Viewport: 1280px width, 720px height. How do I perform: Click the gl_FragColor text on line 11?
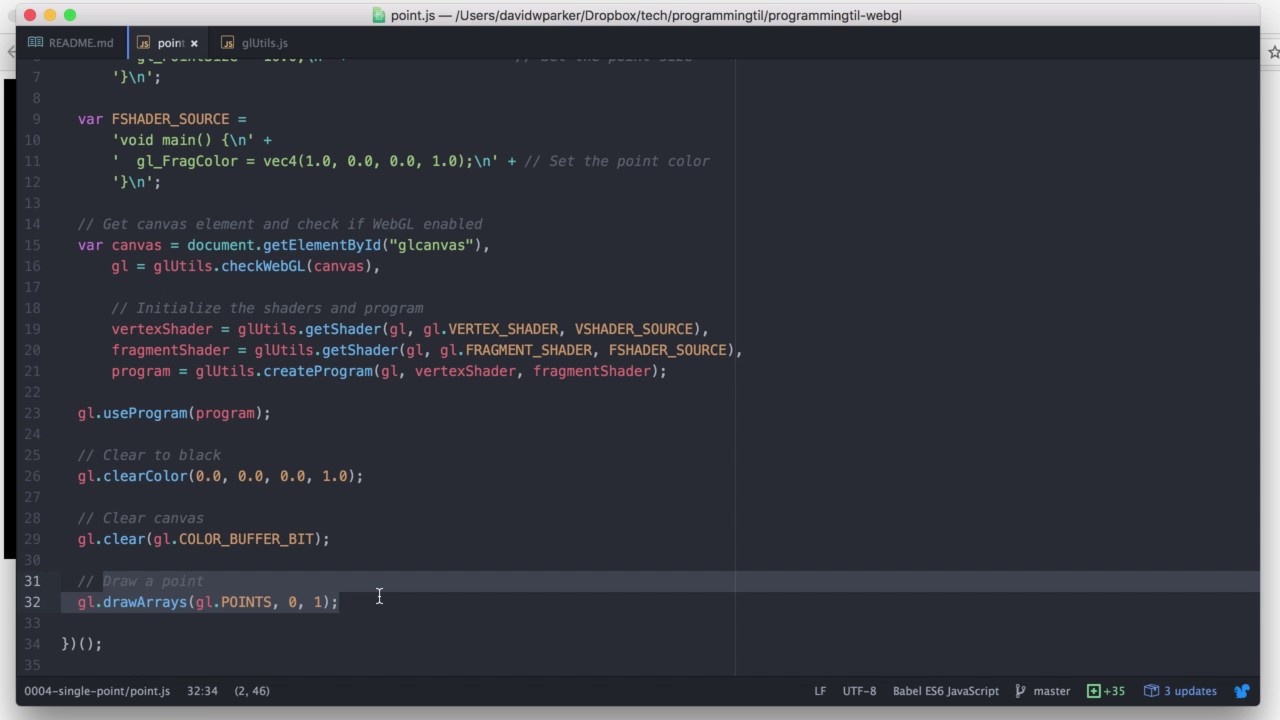pyautogui.click(x=187, y=161)
